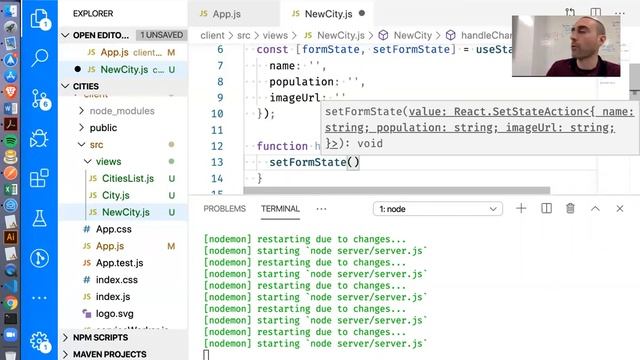The image size is (640, 360).
Task: Open the Extensions view
Action: (39, 178)
